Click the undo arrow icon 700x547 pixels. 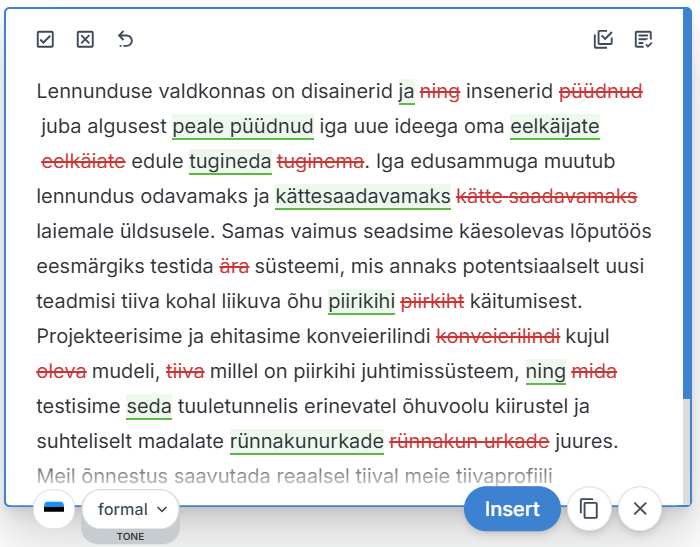[125, 39]
